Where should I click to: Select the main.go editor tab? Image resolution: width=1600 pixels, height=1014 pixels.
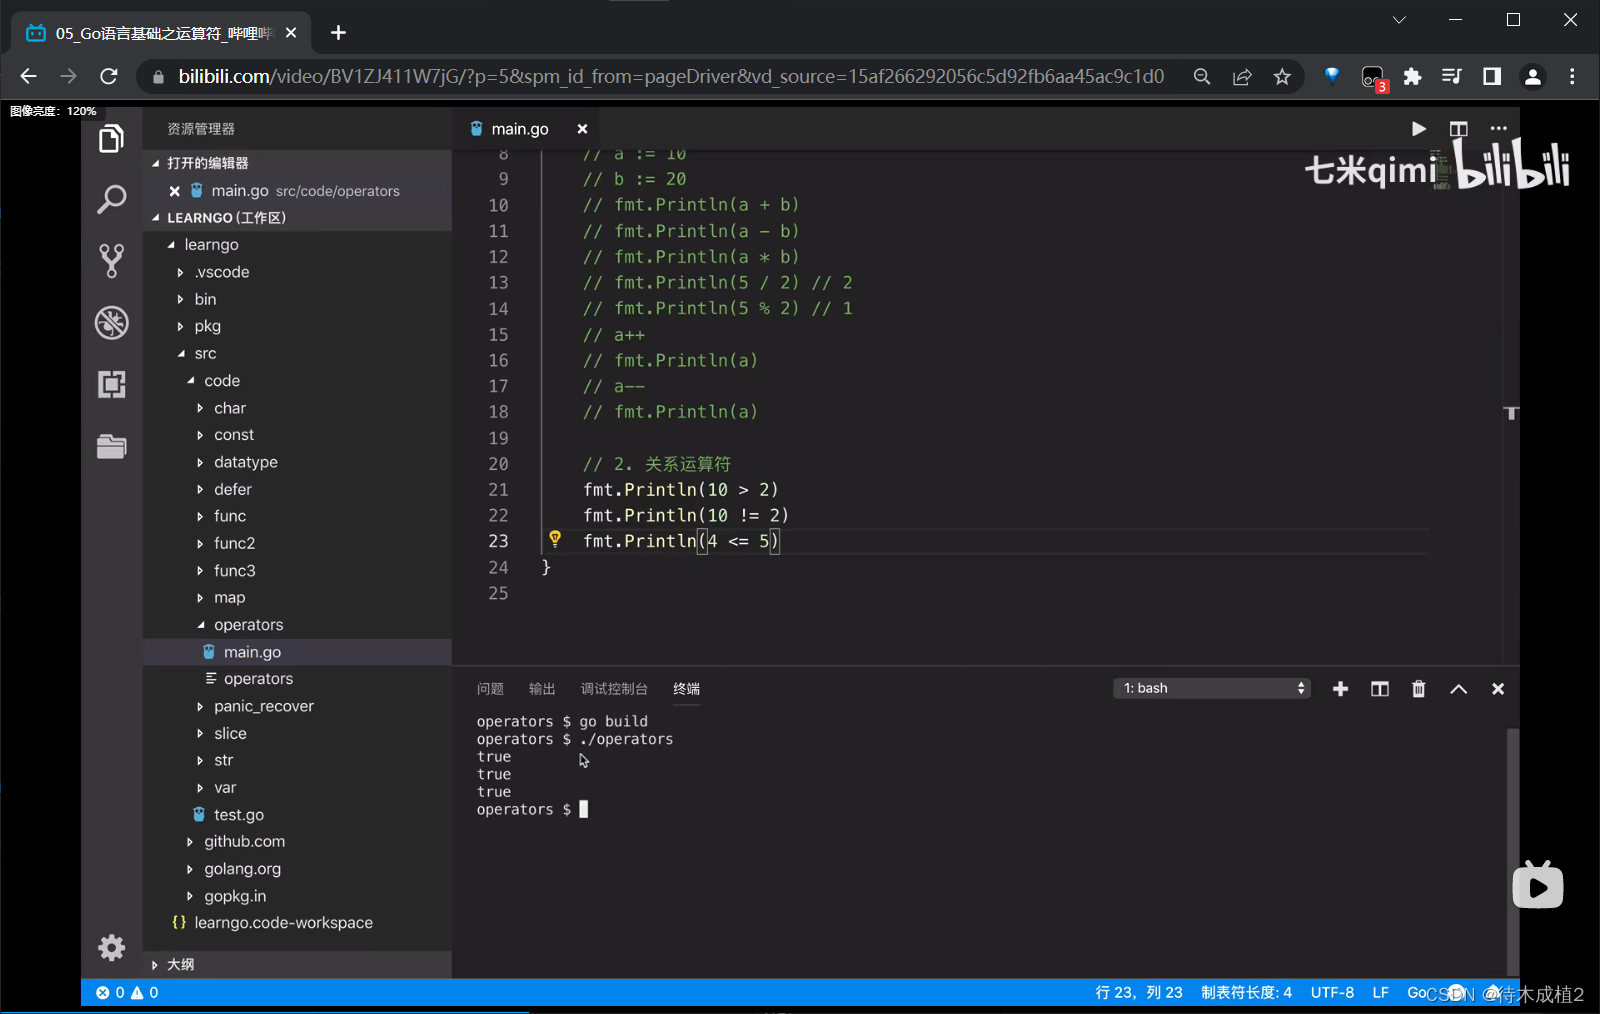(x=519, y=129)
